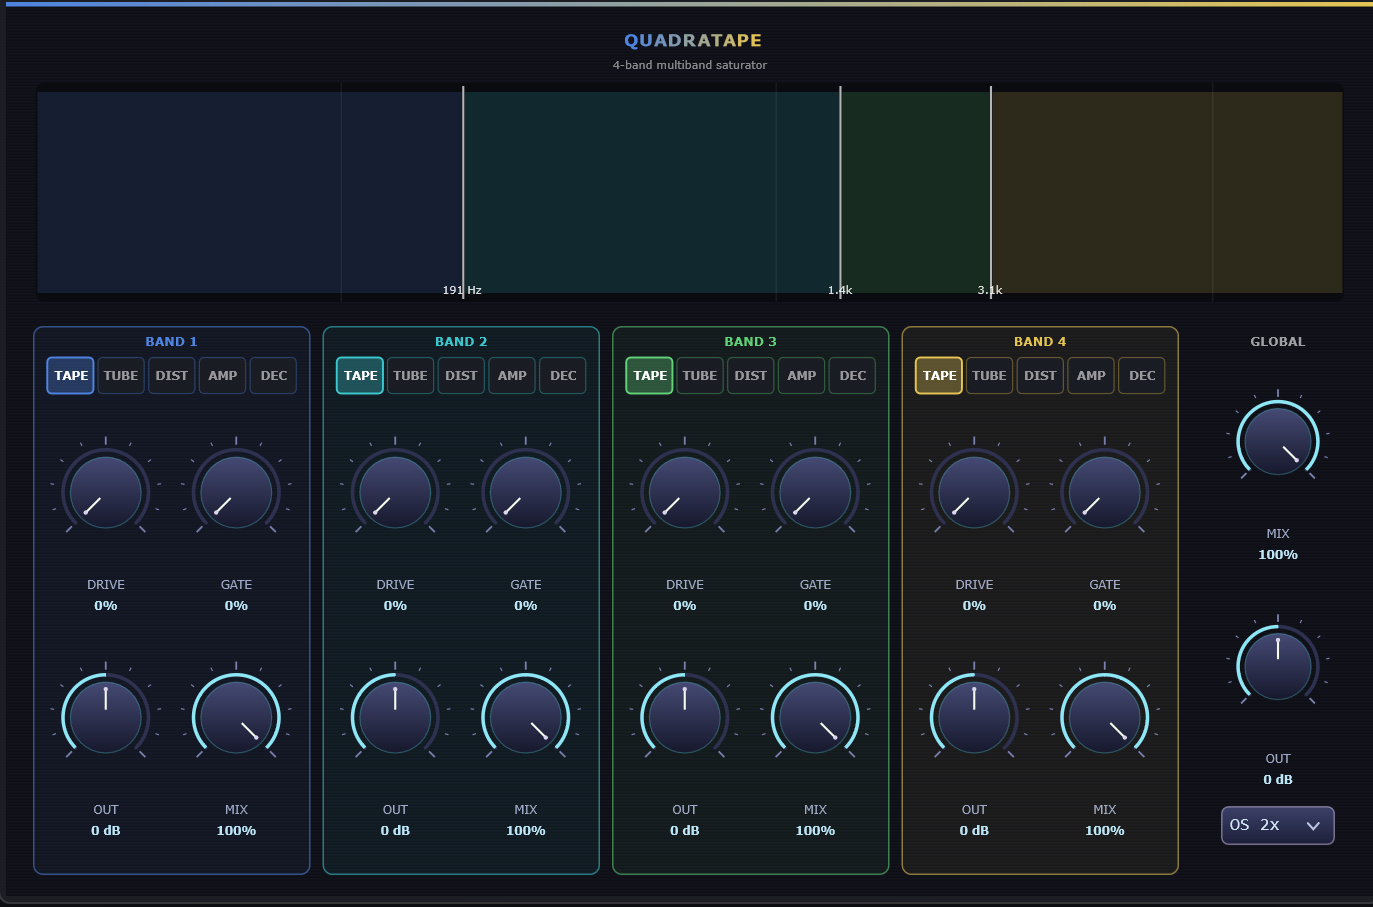Click the GLOBAL section label
This screenshot has height=907, width=1373.
[1278, 341]
